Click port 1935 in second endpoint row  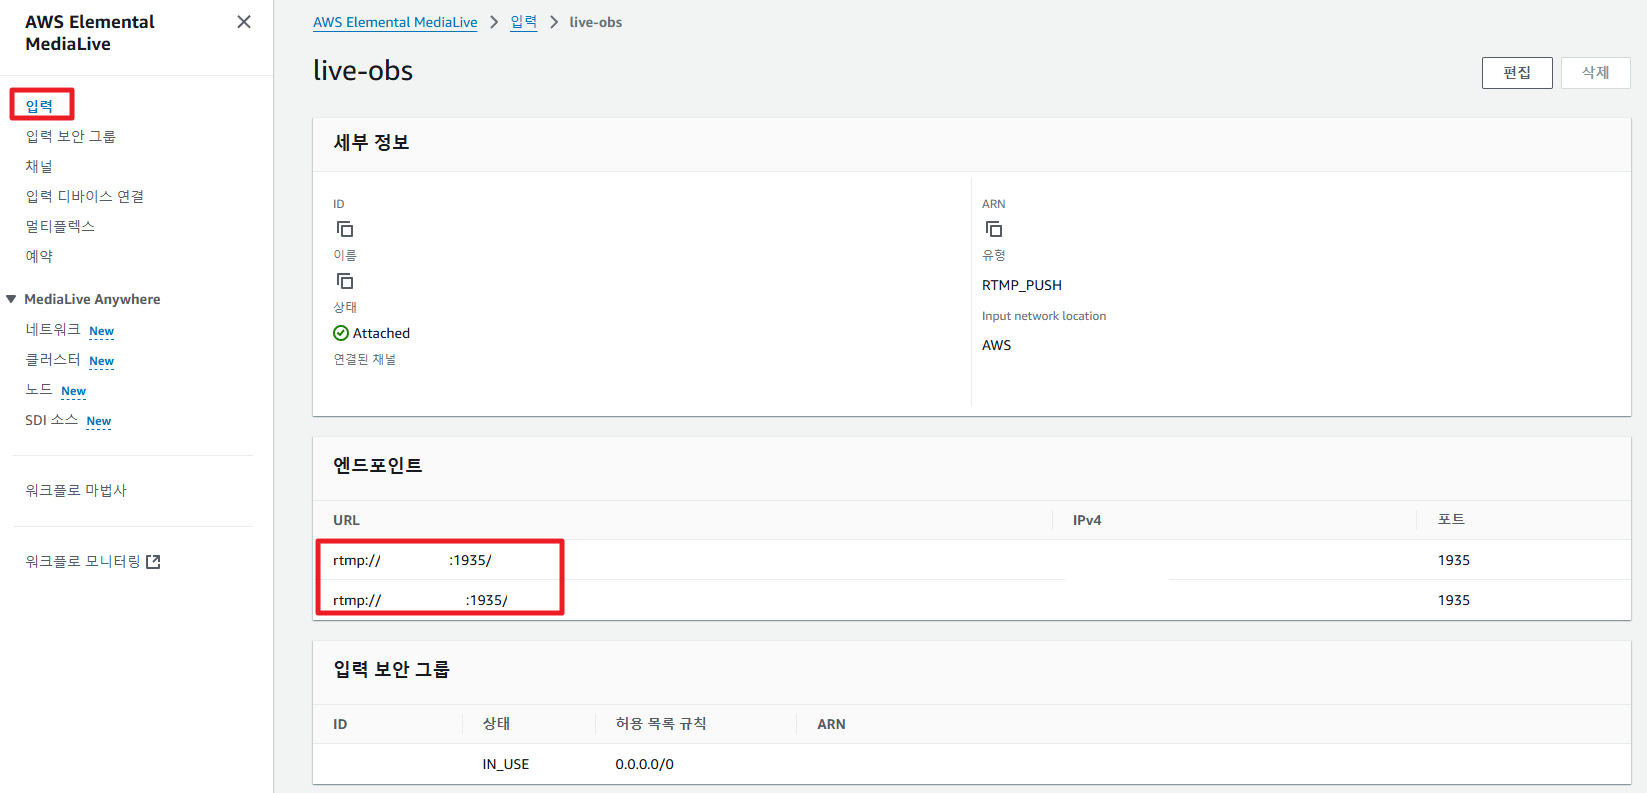(x=1454, y=600)
